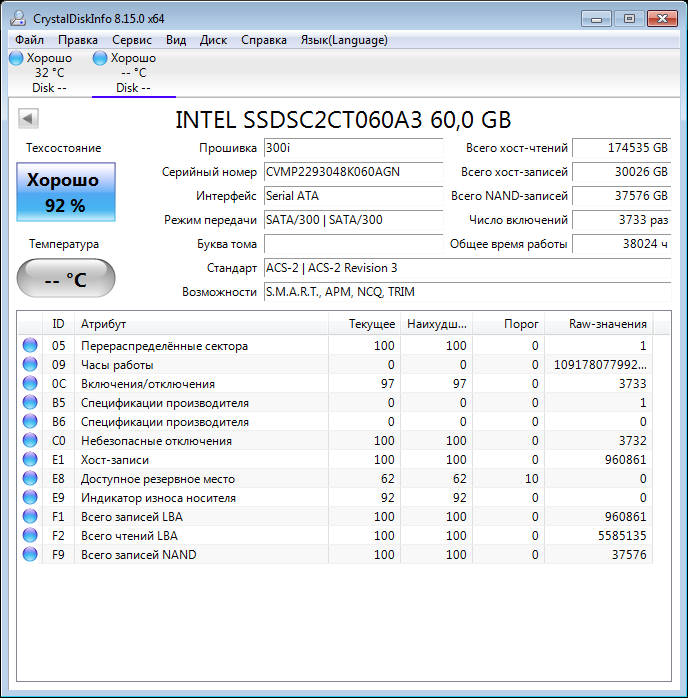The image size is (688, 698).
Task: Click the Прошивка field showing 300i
Action: (353, 148)
